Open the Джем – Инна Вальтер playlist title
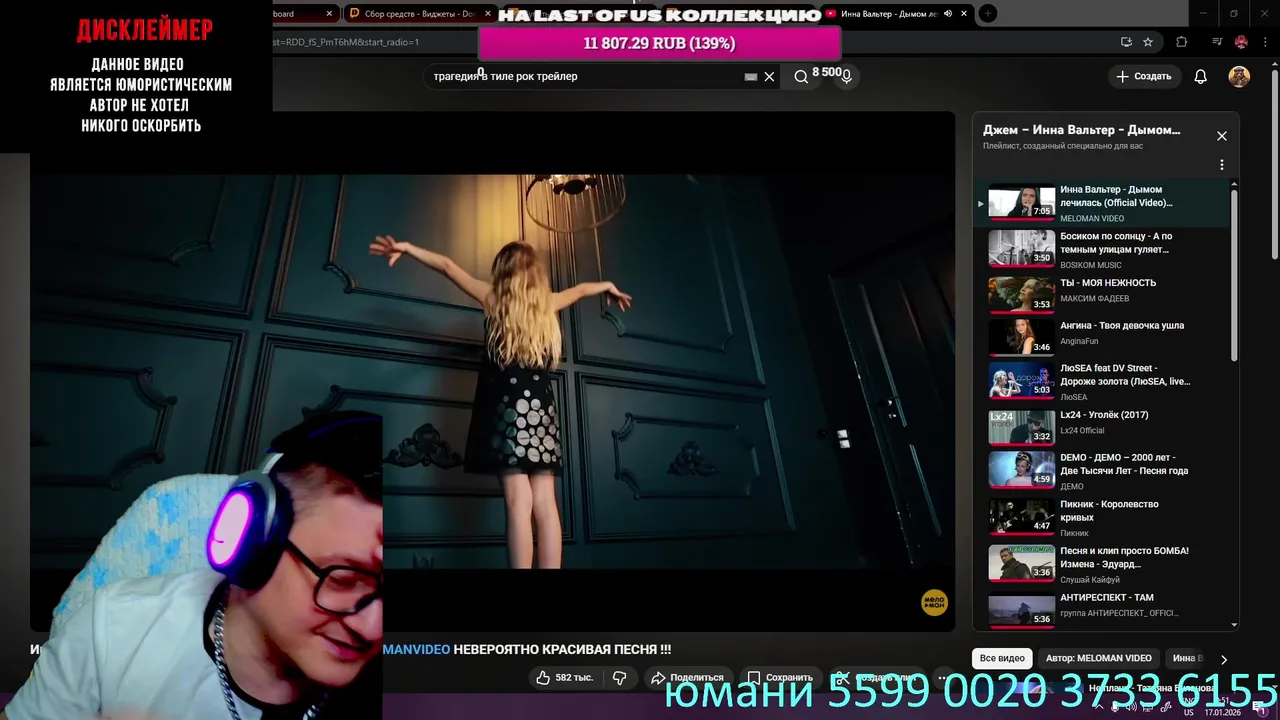This screenshot has height=720, width=1280. point(1081,130)
